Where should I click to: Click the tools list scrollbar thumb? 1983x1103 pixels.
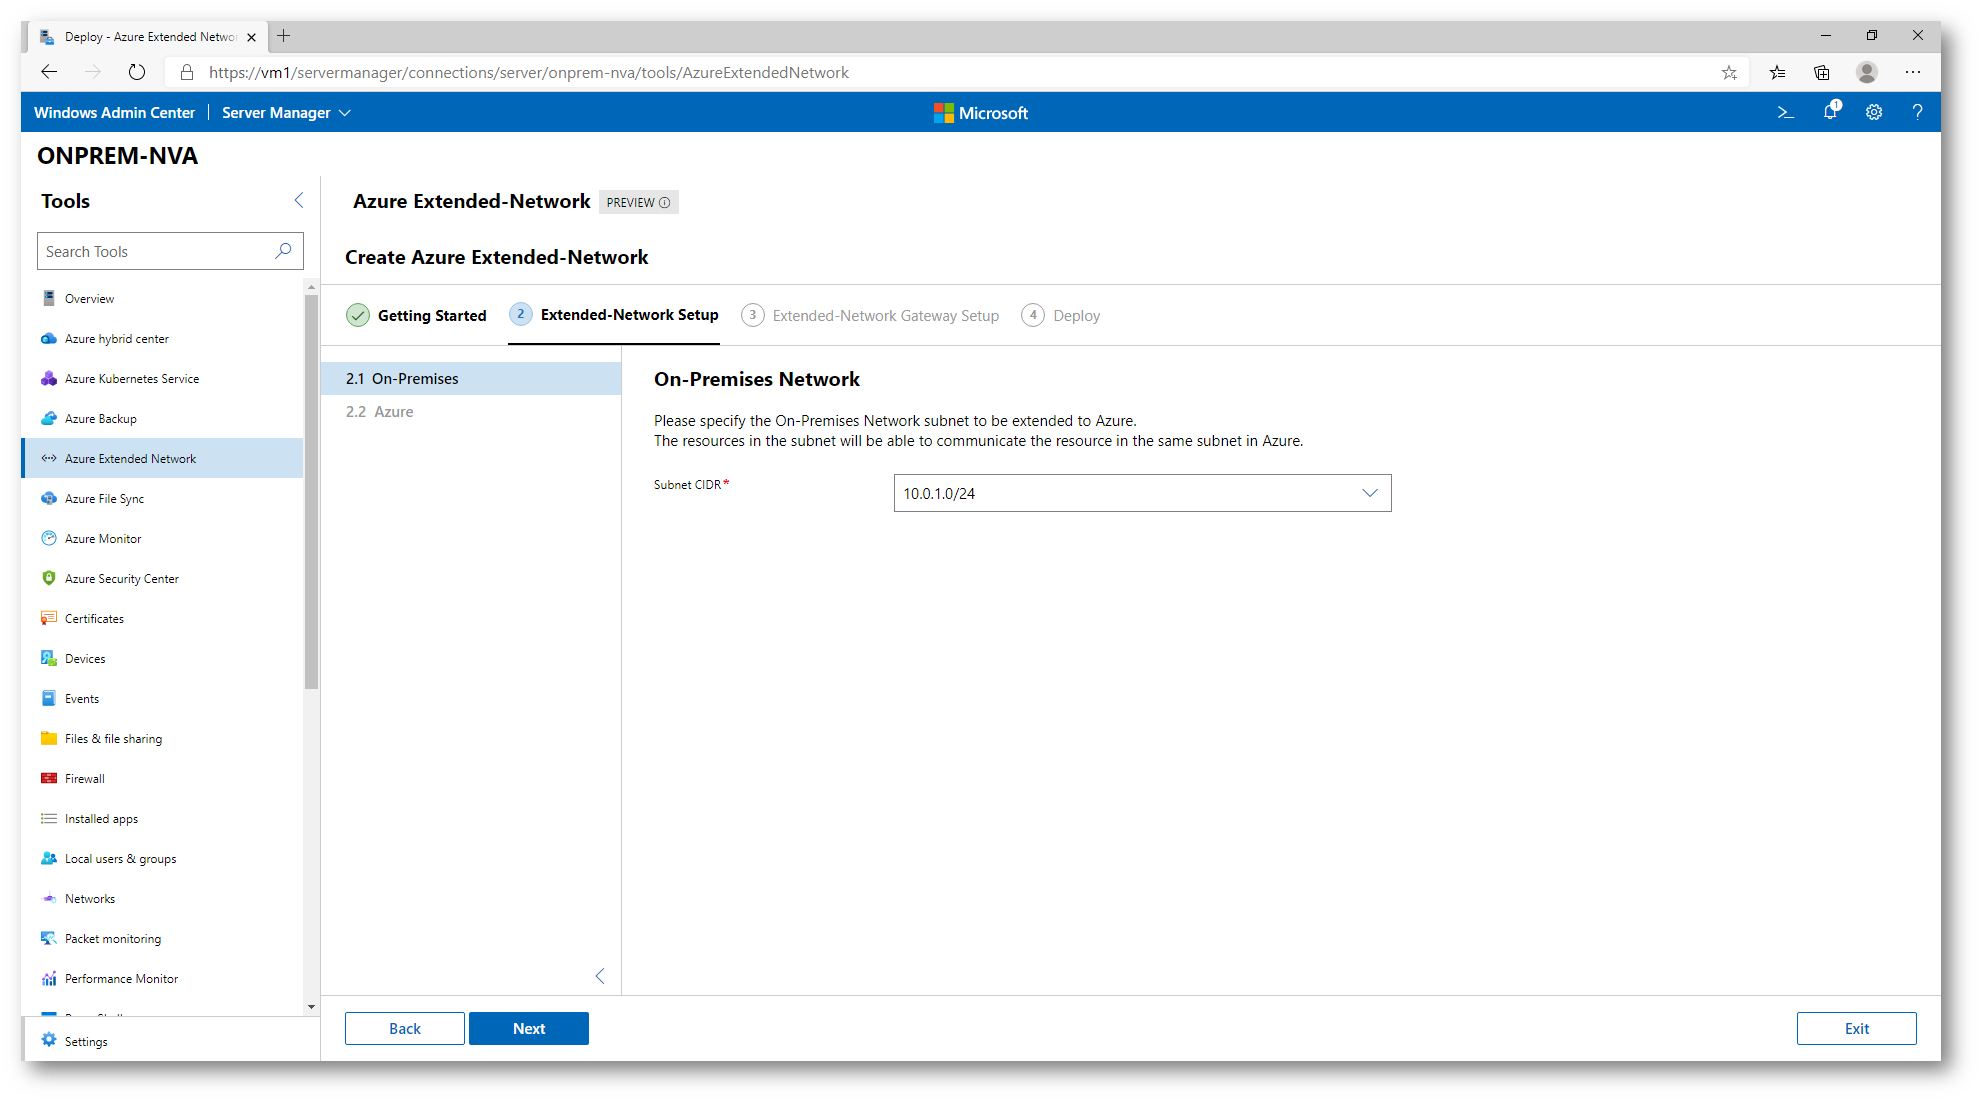[x=311, y=490]
